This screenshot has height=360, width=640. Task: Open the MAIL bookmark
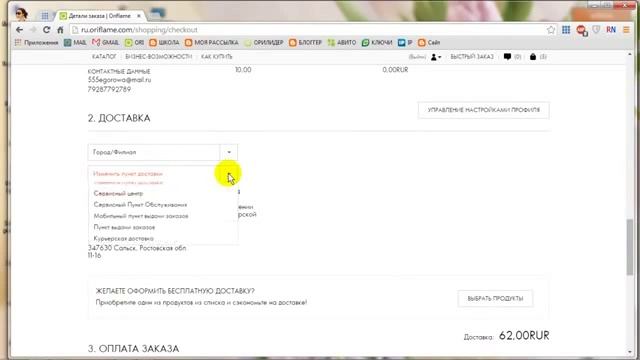[75, 42]
